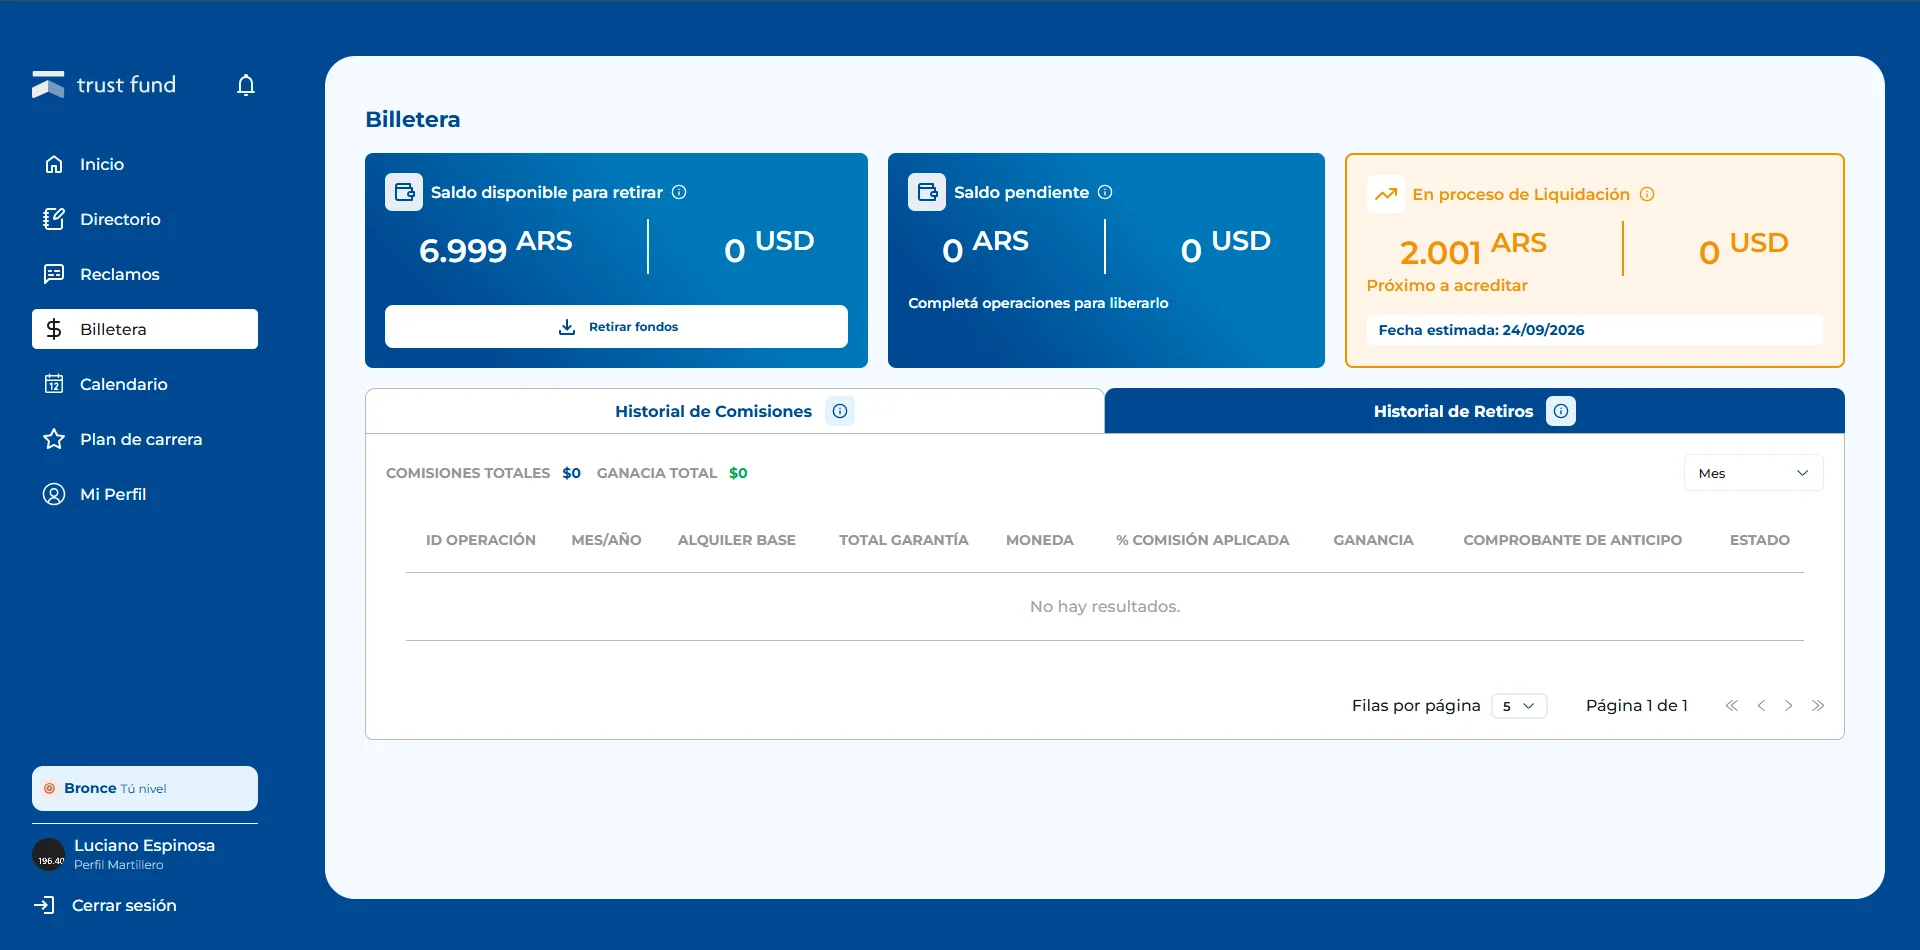
Task: Click the Cerrar sesión logout icon
Action: coord(44,905)
